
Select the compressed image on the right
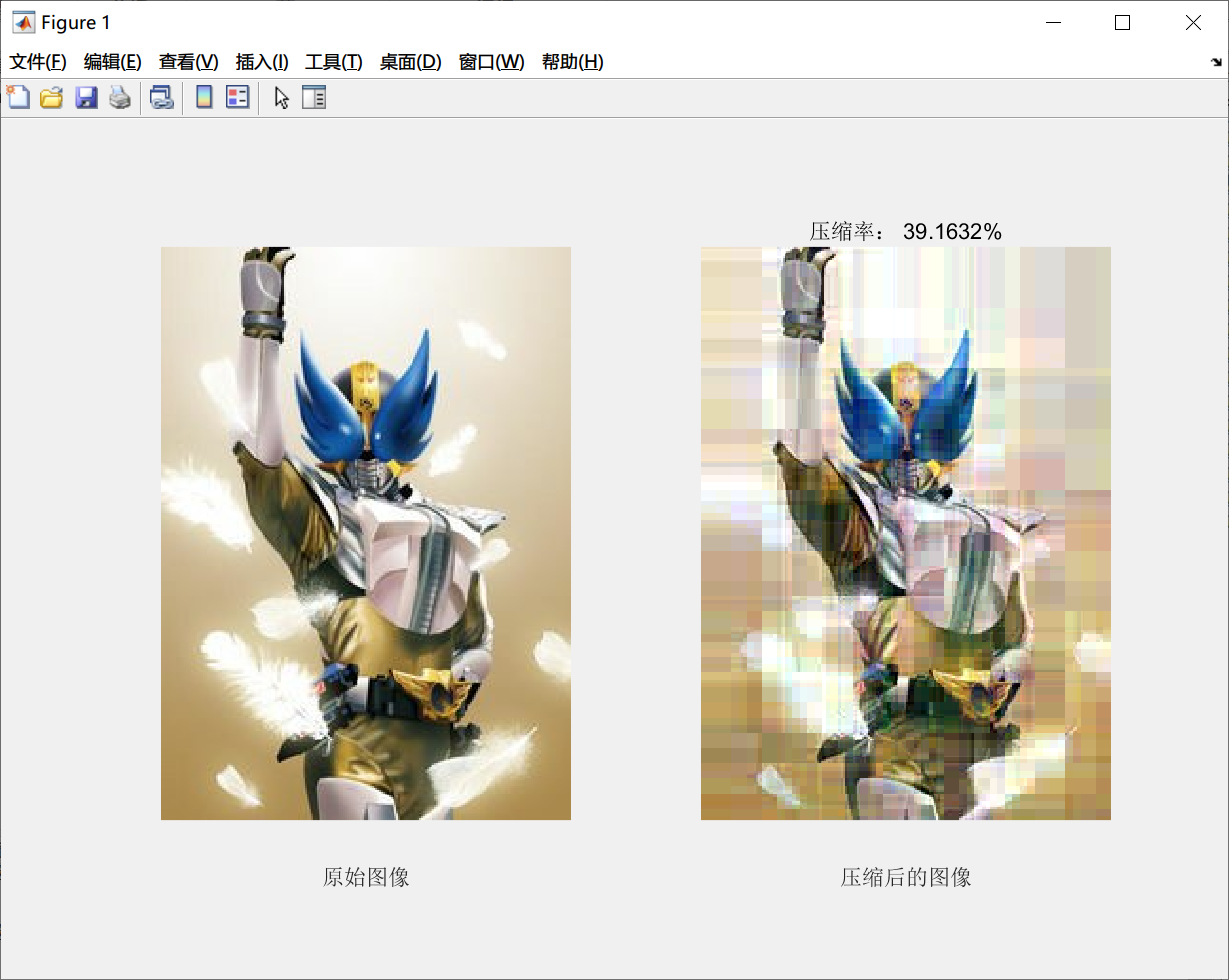(x=906, y=533)
